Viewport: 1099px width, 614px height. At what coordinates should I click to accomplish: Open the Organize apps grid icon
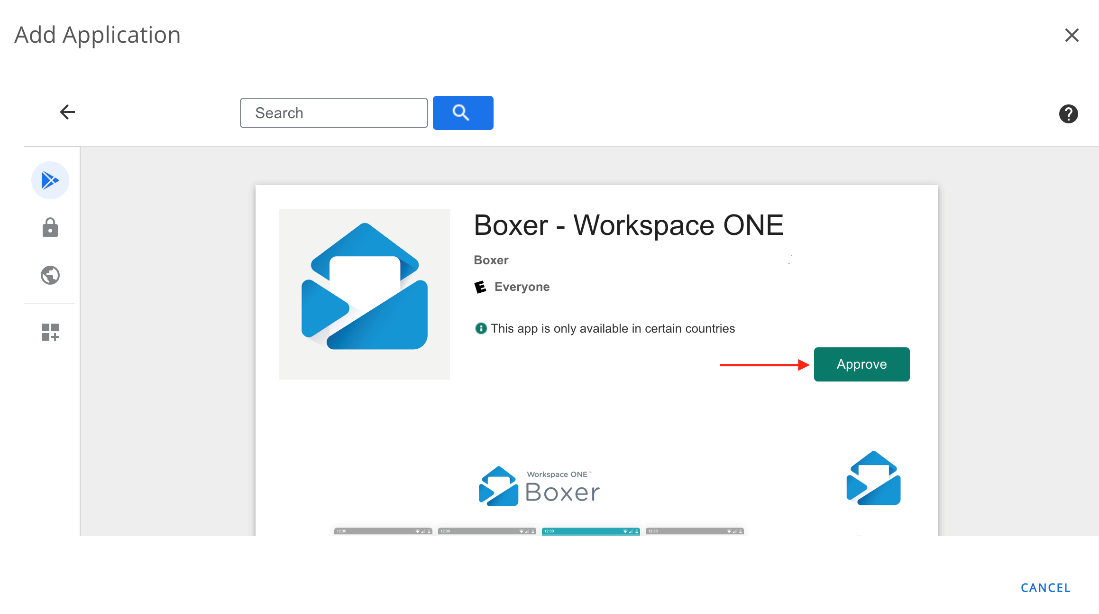pos(50,332)
